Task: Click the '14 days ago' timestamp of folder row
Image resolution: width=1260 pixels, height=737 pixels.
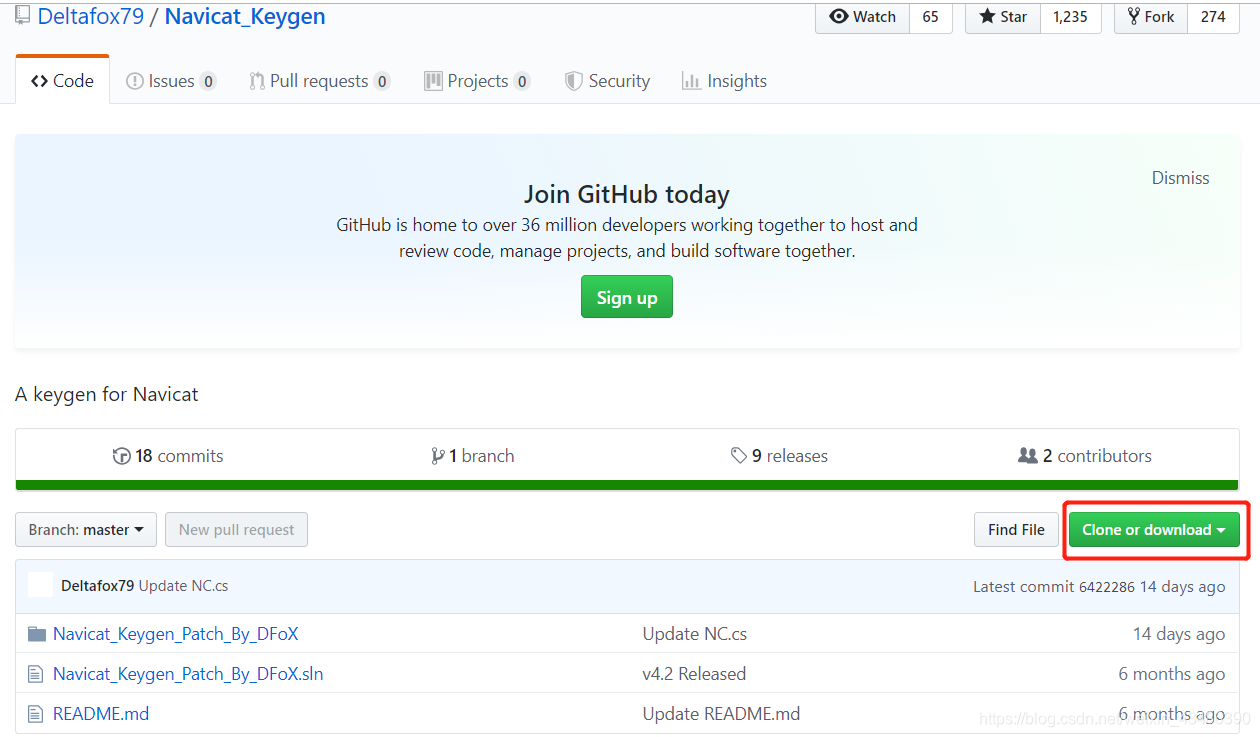Action: pyautogui.click(x=1179, y=634)
